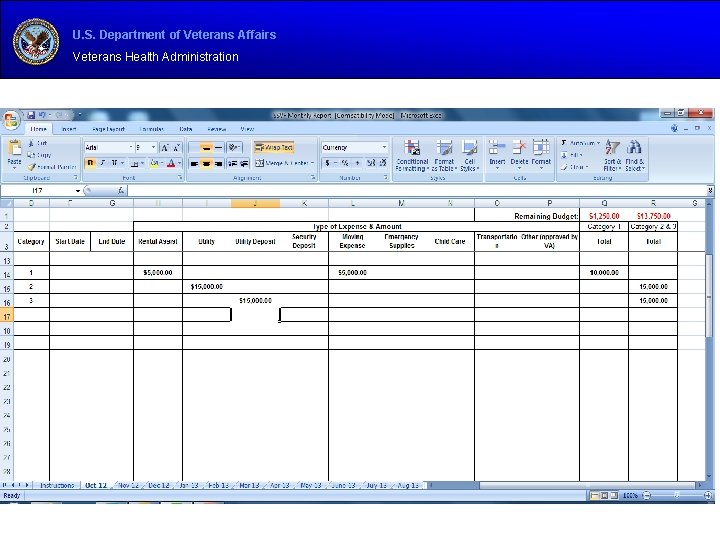The image size is (720, 540).
Task: Toggle Wrap Text on the cell
Action: pos(274,147)
